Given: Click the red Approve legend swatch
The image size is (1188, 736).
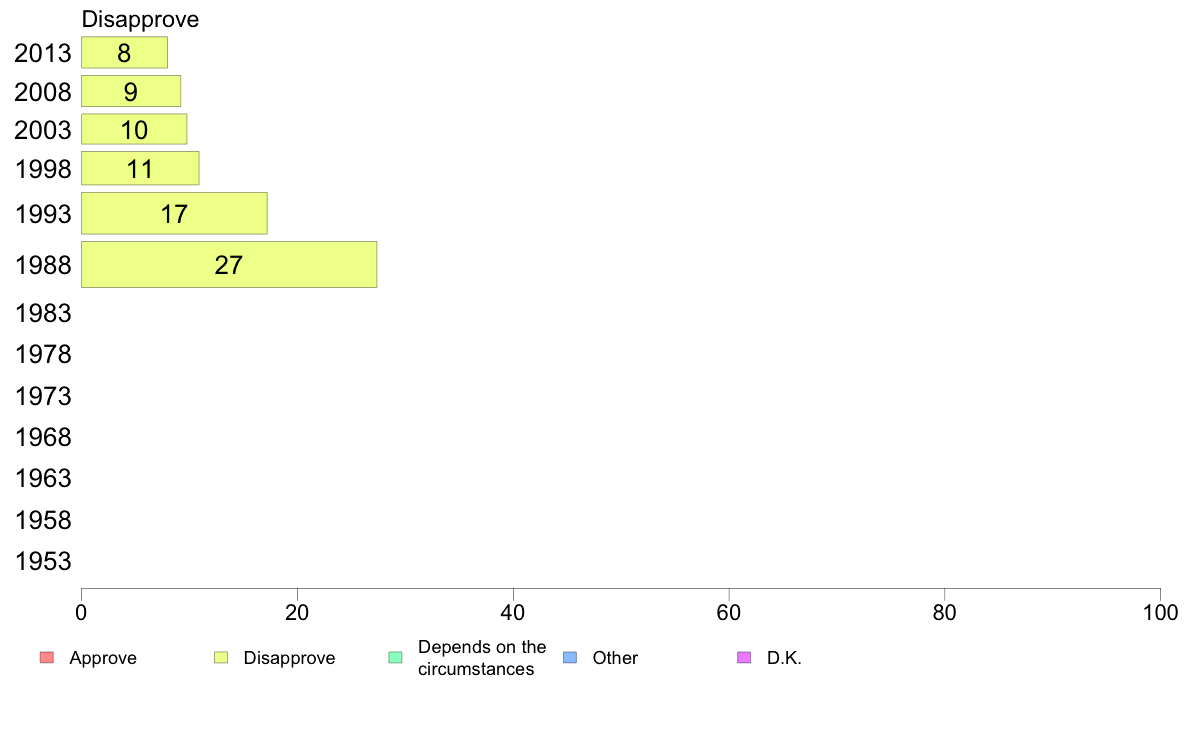Looking at the screenshot, I should click(x=47, y=657).
